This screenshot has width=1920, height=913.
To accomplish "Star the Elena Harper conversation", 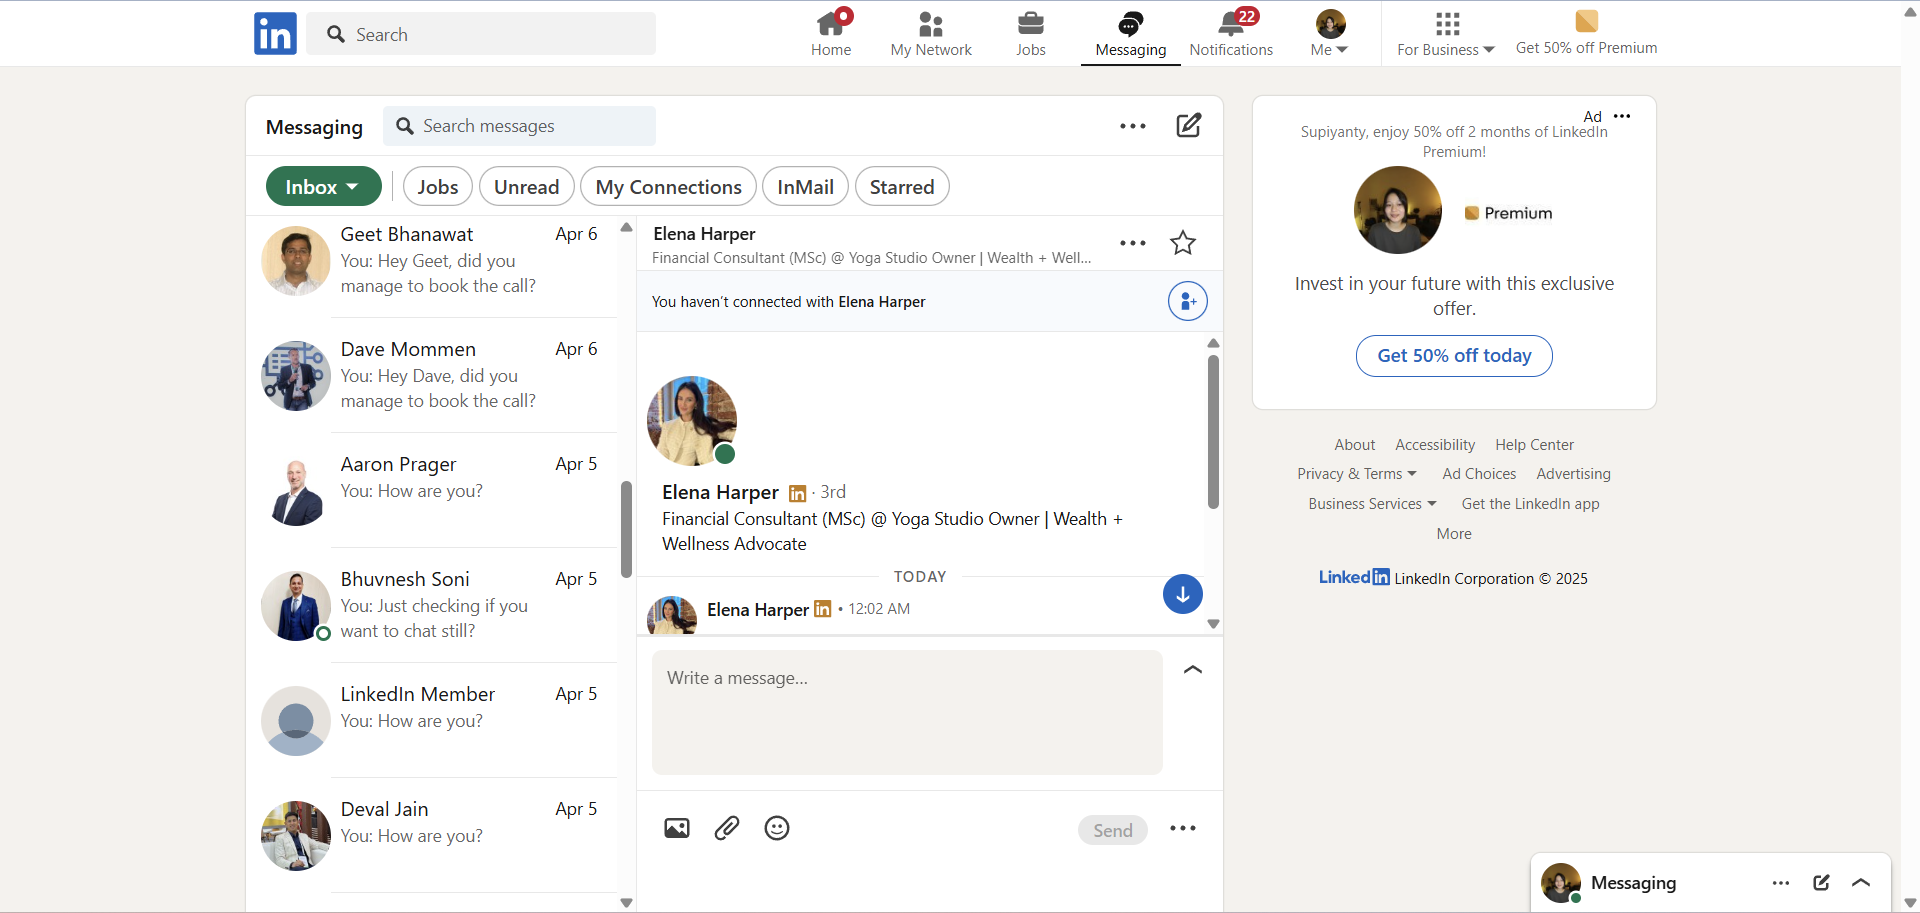I will tap(1183, 243).
